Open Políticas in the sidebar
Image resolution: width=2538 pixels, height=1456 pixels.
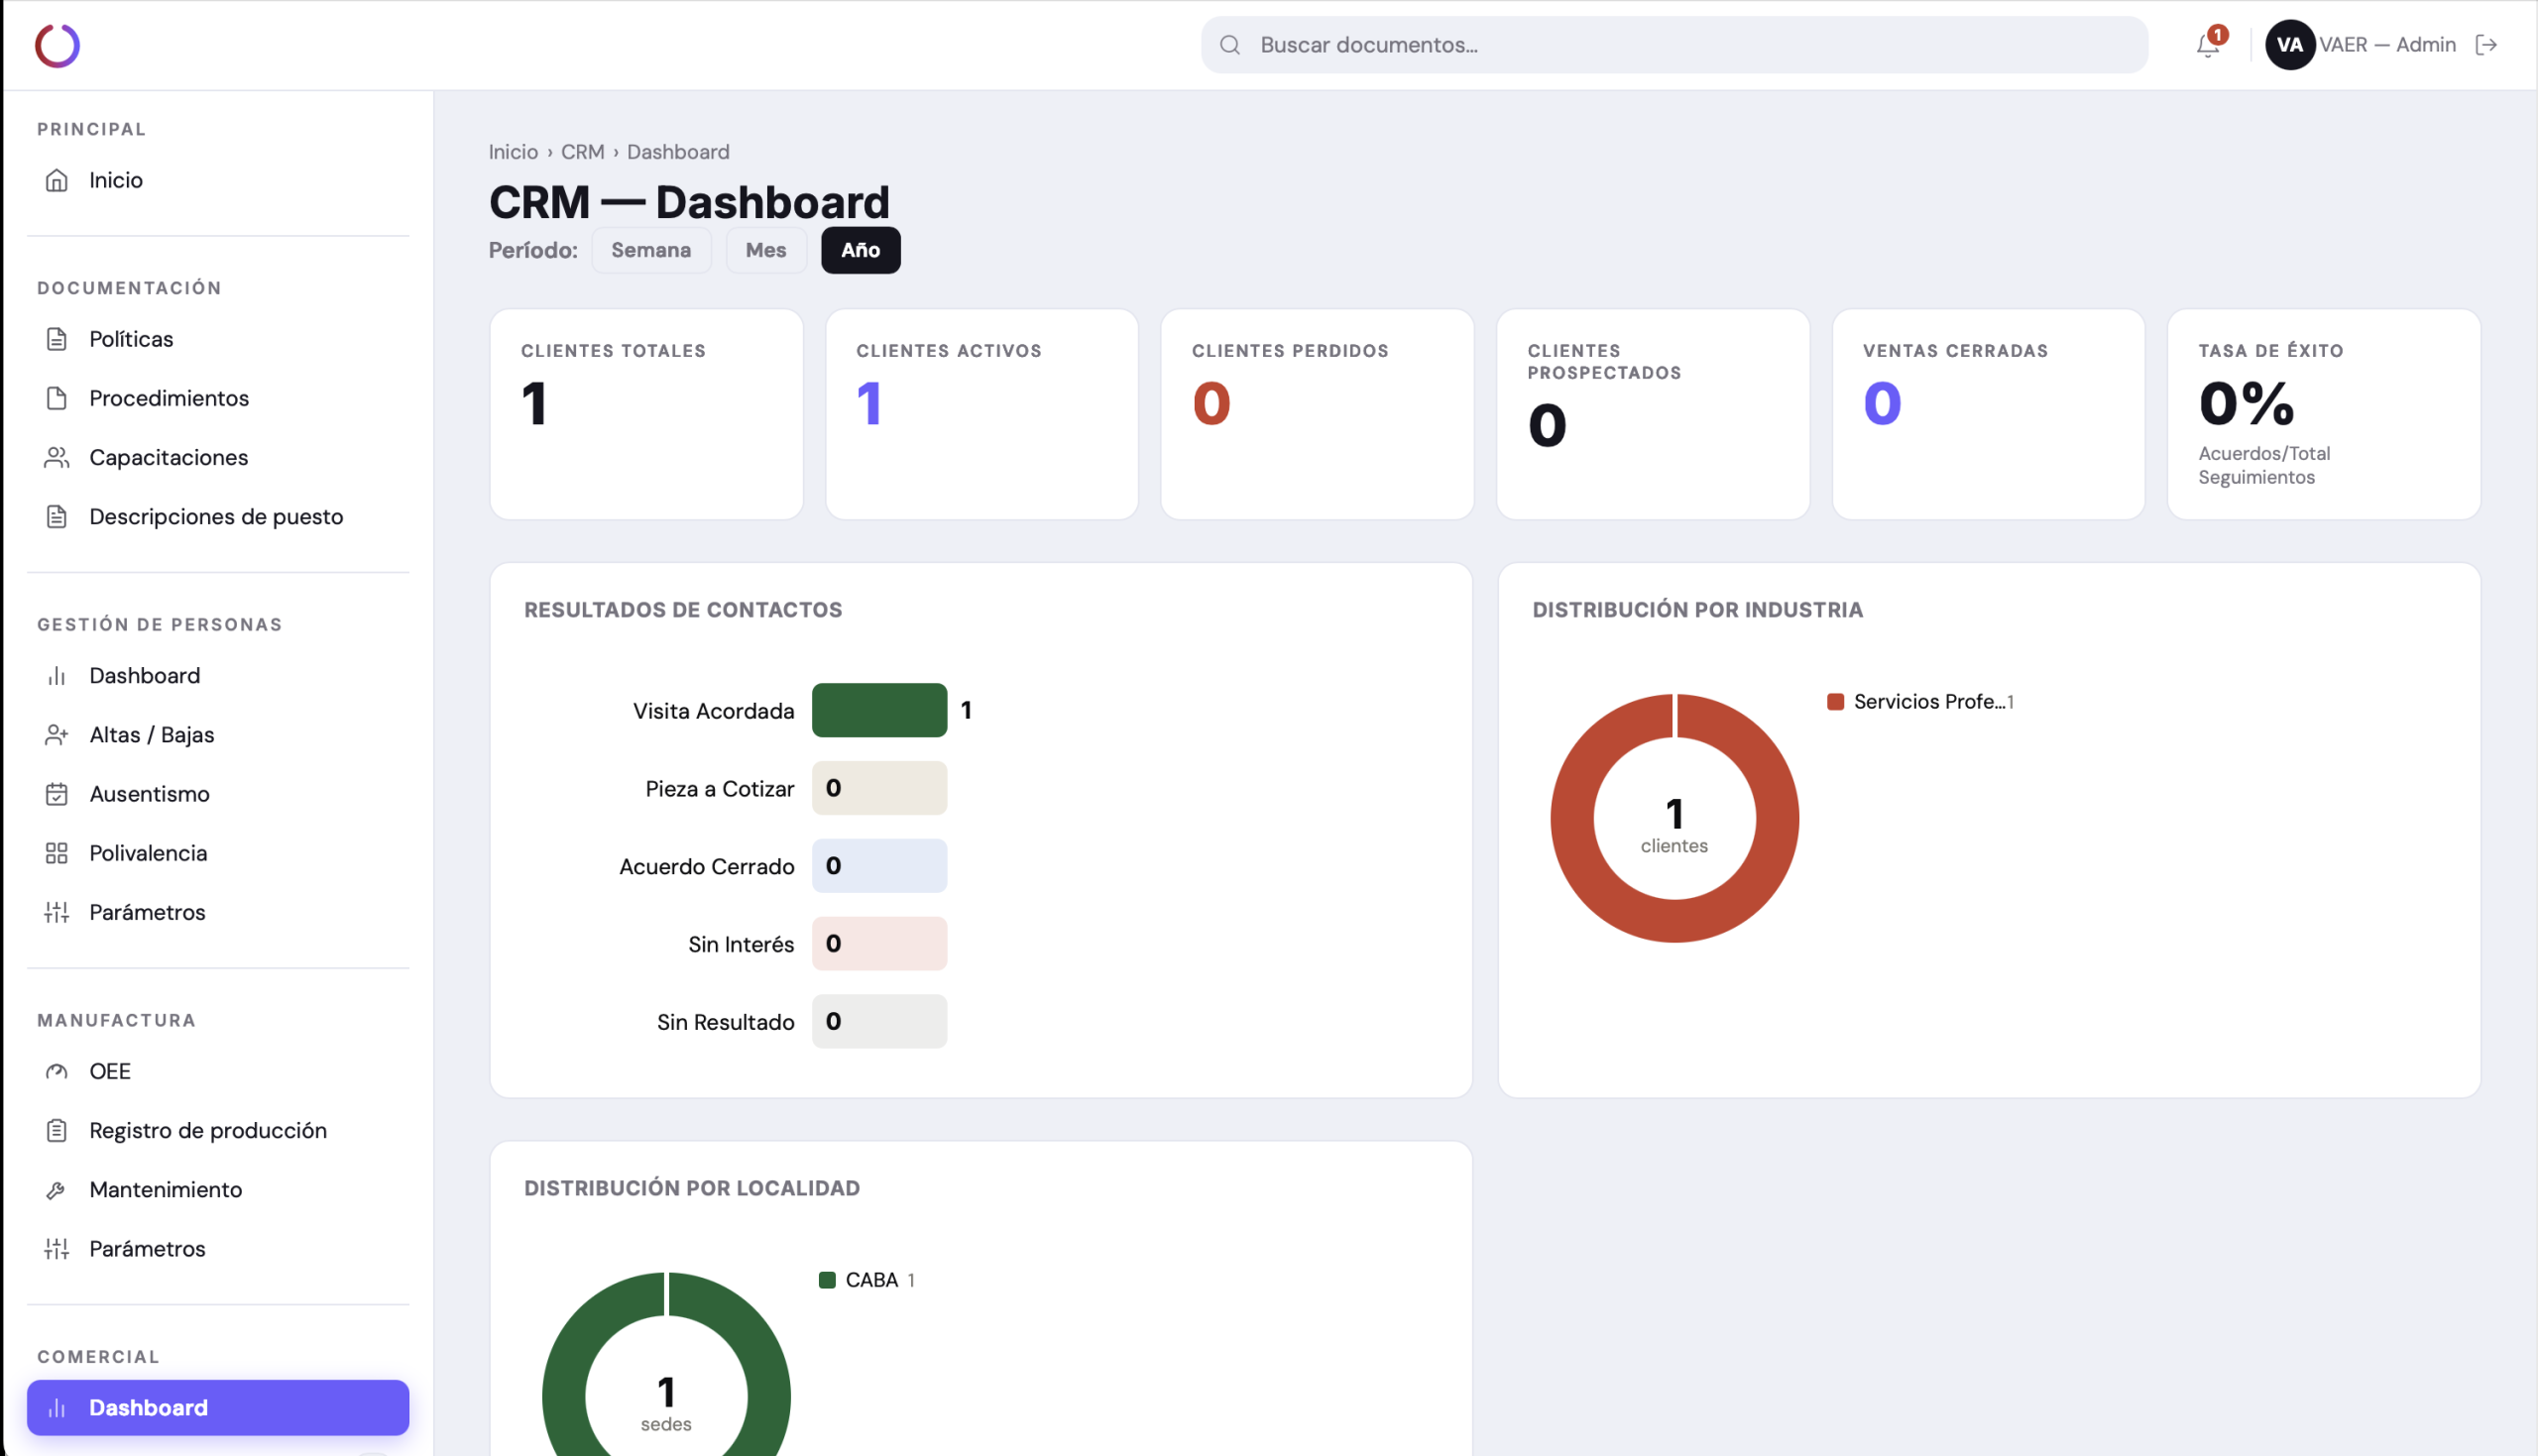click(218, 339)
